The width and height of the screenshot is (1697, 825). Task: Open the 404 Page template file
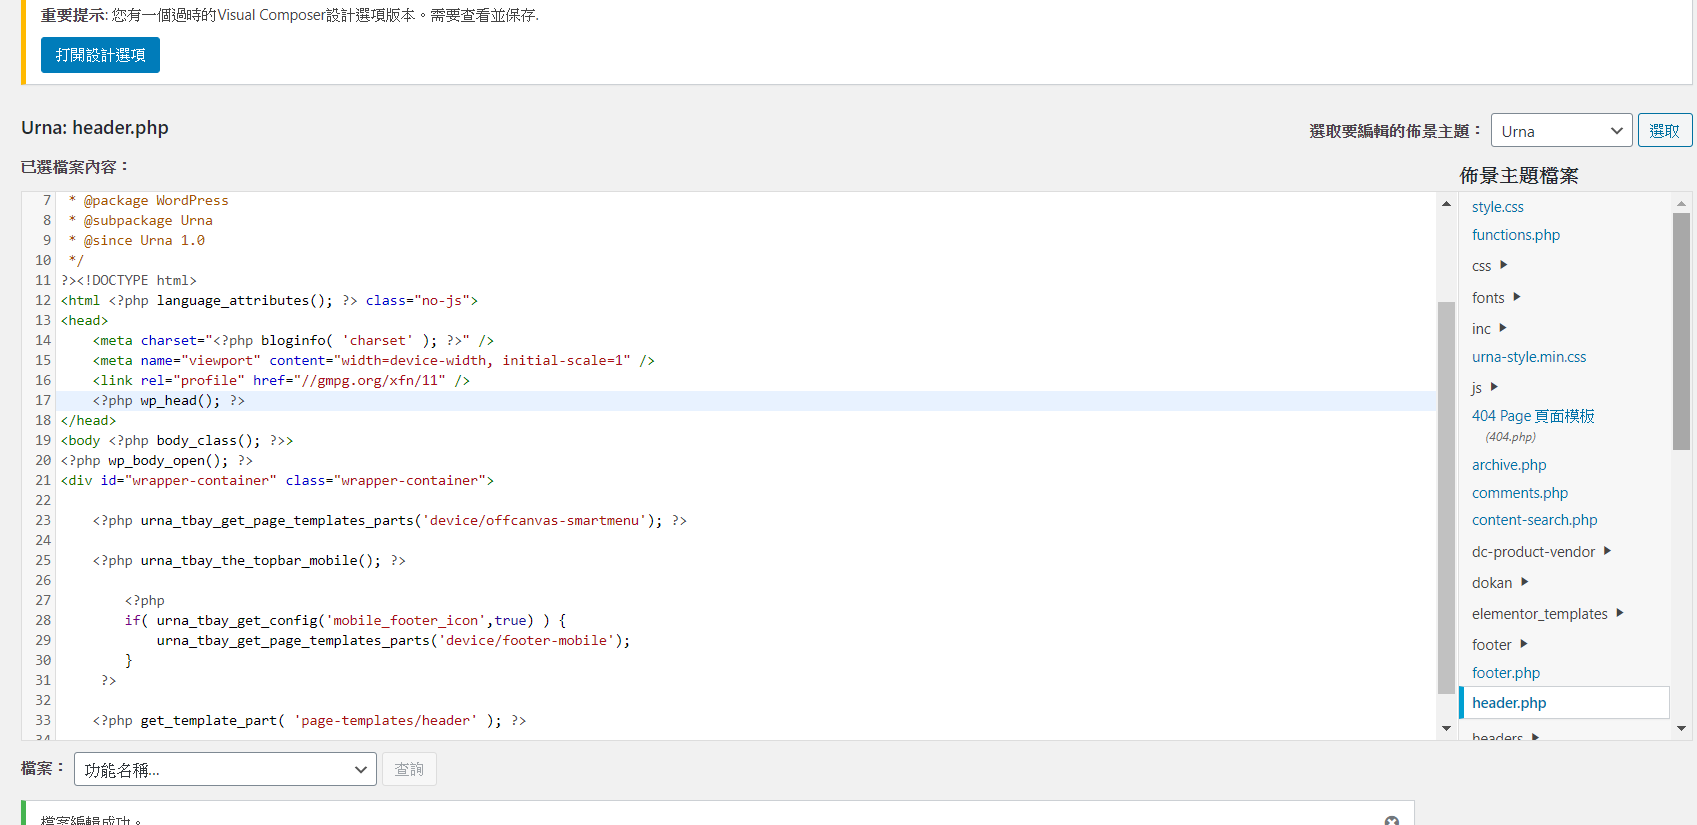(x=1532, y=416)
